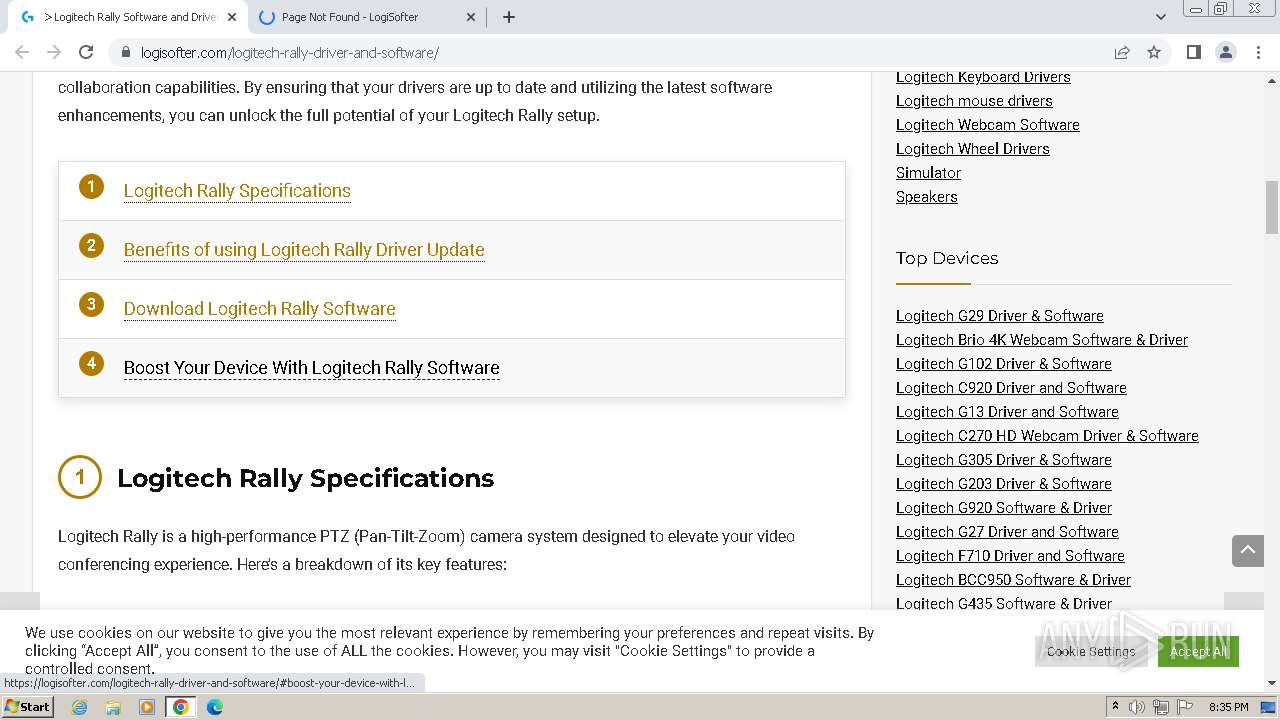The height and width of the screenshot is (720, 1280).
Task: Open File Explorer from taskbar
Action: (113, 707)
